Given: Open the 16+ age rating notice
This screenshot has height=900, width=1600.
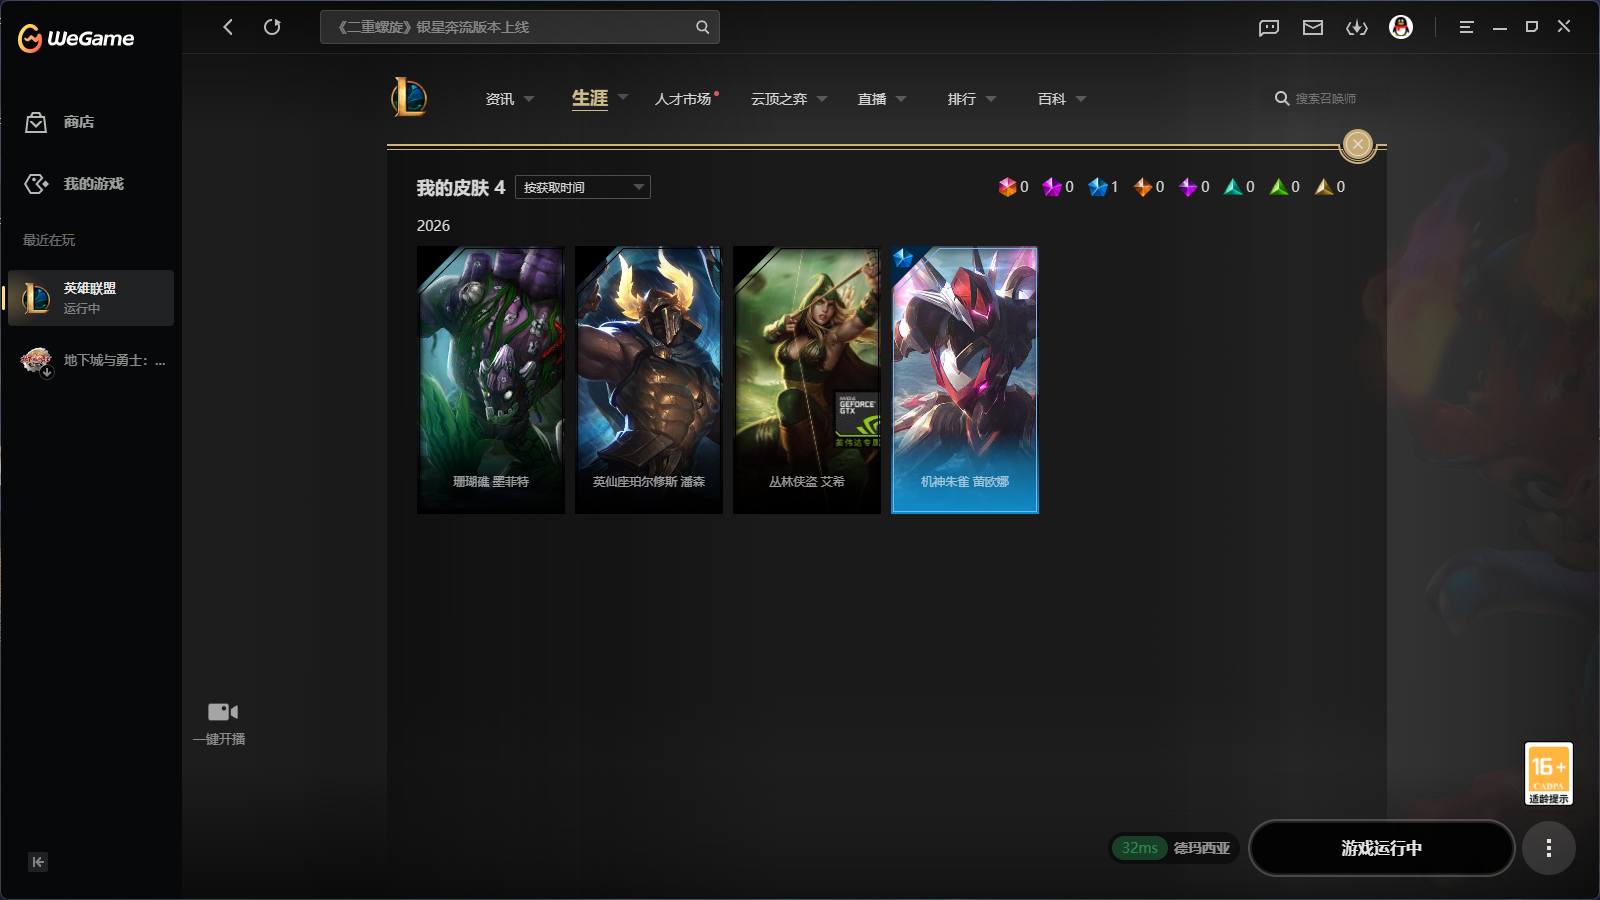Looking at the screenshot, I should click(x=1548, y=773).
